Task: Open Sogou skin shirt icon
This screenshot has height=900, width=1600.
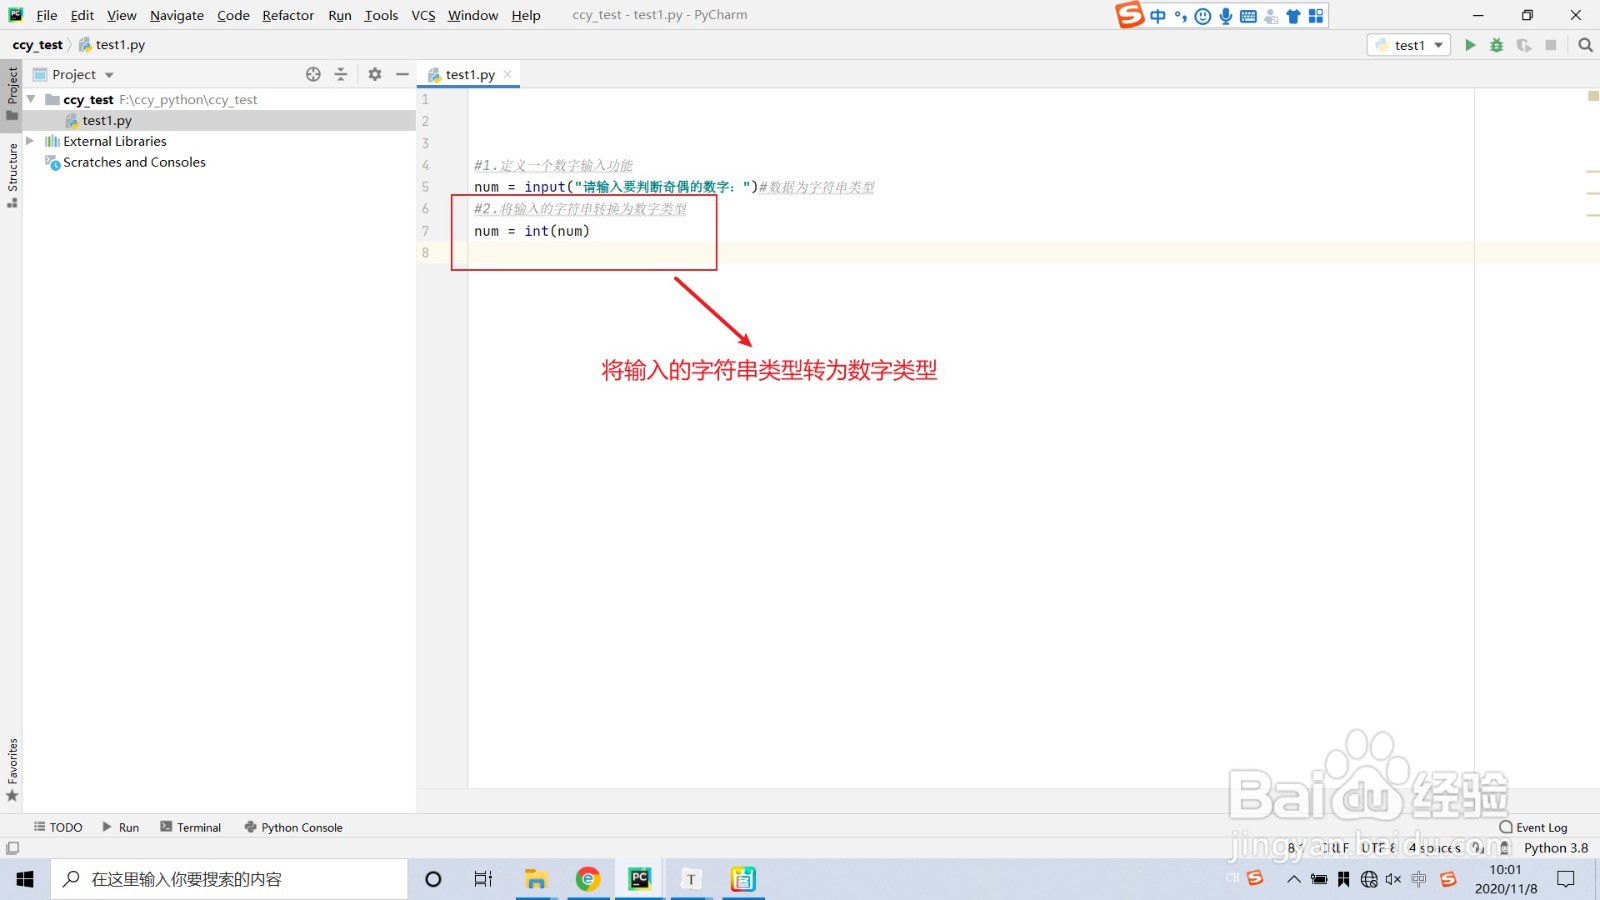Action: (1293, 16)
